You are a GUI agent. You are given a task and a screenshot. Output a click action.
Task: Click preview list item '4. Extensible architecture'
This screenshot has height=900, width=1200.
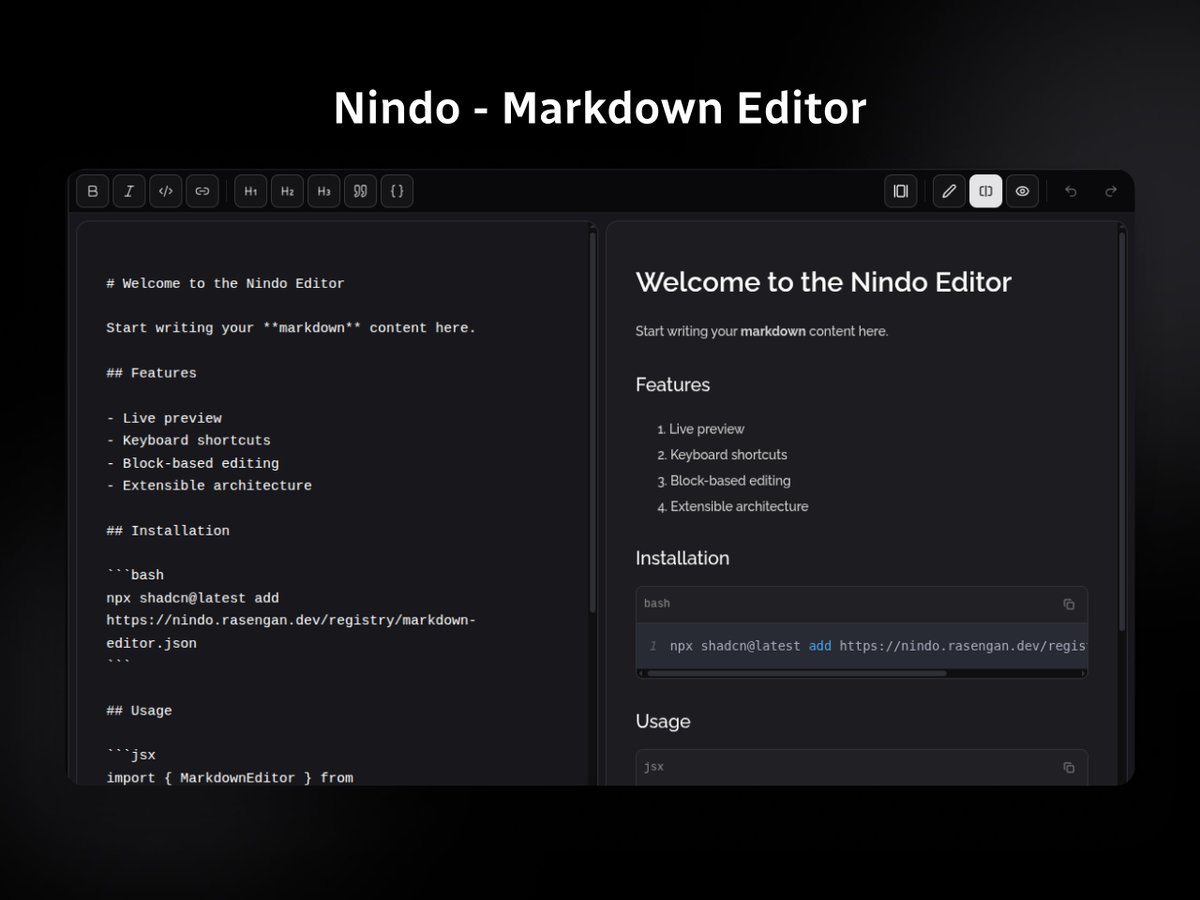coord(733,506)
